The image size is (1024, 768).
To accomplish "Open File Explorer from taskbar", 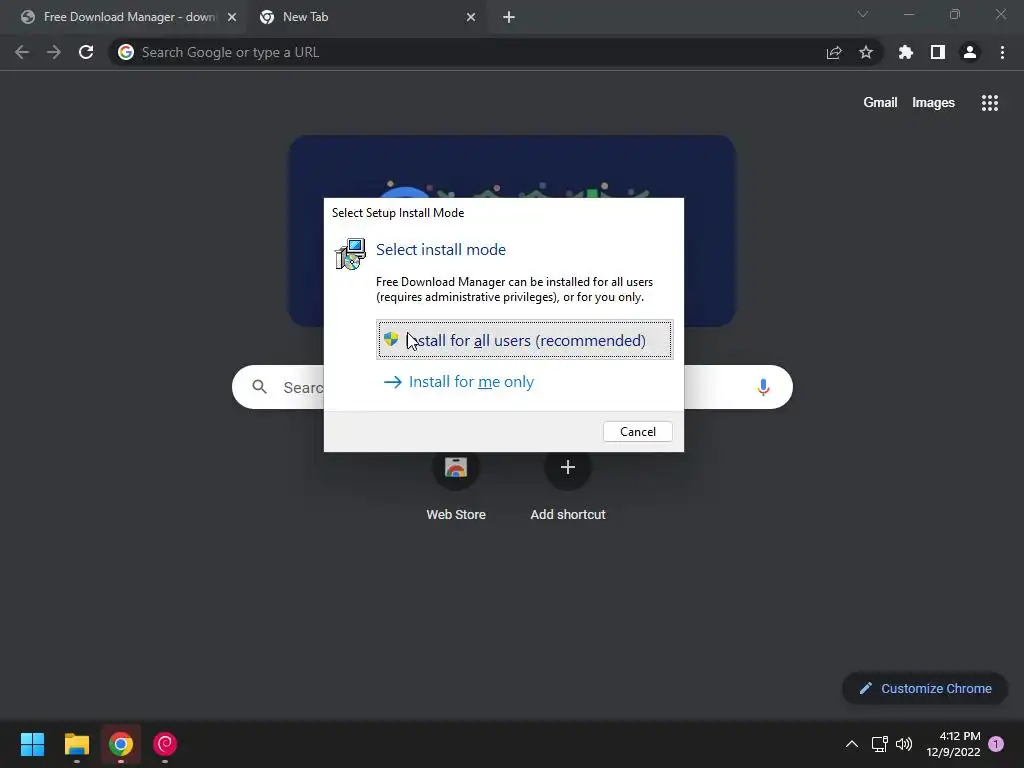I will (76, 744).
